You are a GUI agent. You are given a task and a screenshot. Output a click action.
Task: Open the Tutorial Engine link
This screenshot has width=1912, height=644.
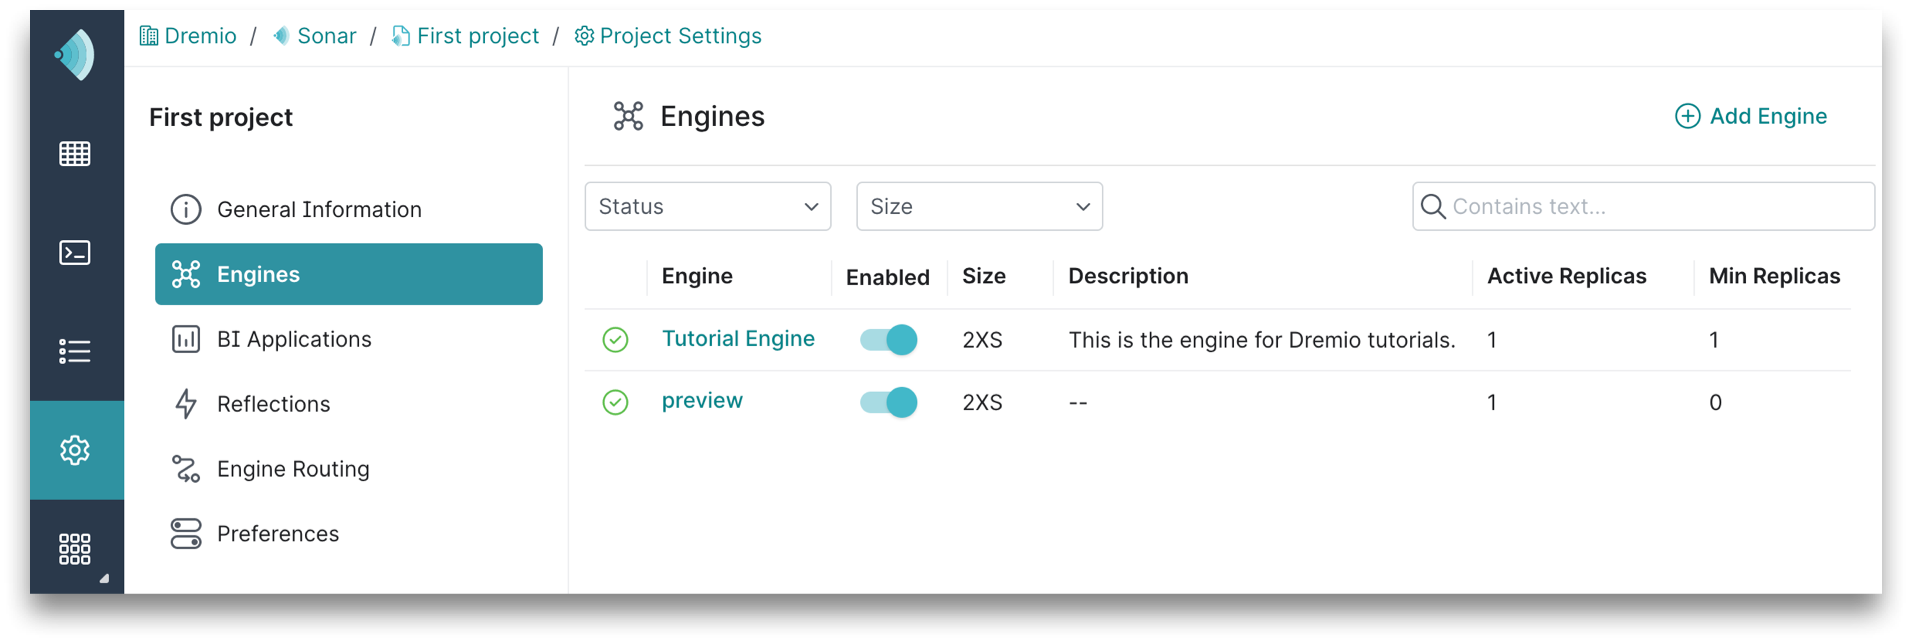[x=738, y=339]
